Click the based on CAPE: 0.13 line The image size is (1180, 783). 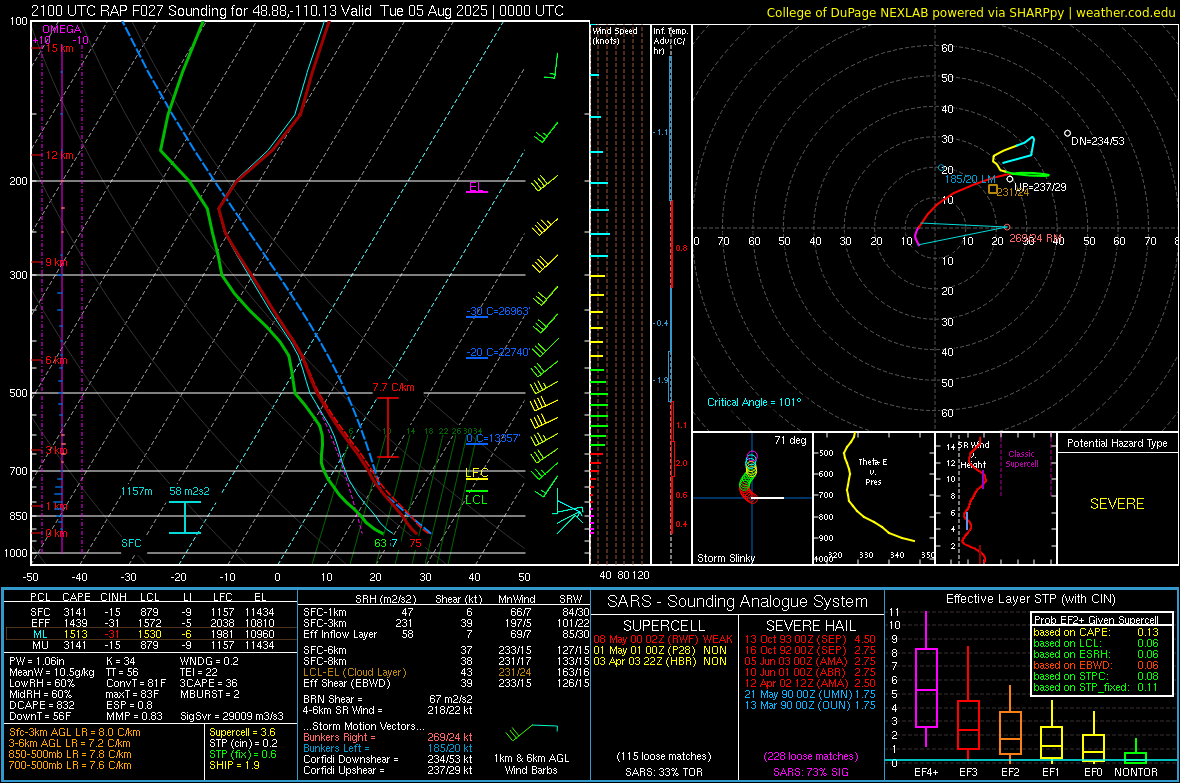tap(1096, 632)
